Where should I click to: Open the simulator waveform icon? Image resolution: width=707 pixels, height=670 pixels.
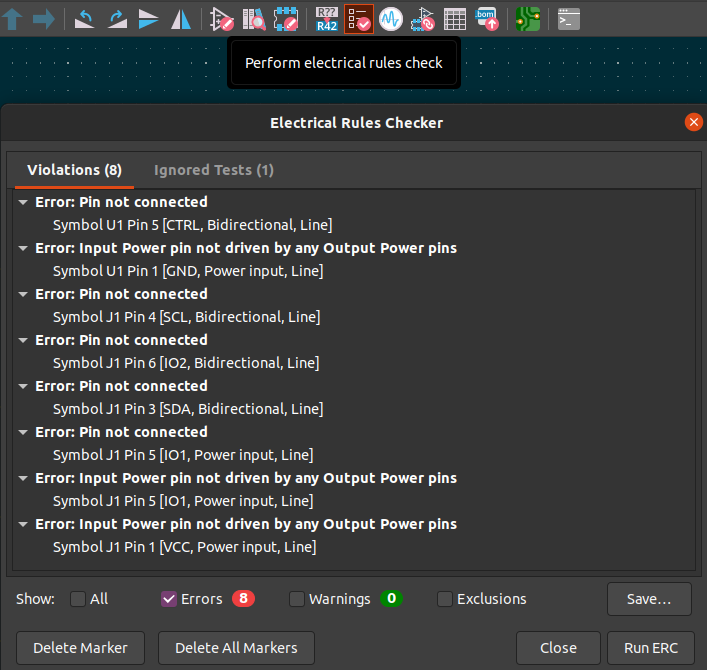(390, 19)
